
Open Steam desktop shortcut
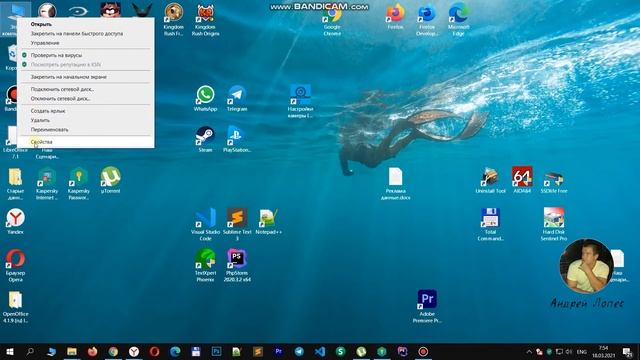[205, 139]
